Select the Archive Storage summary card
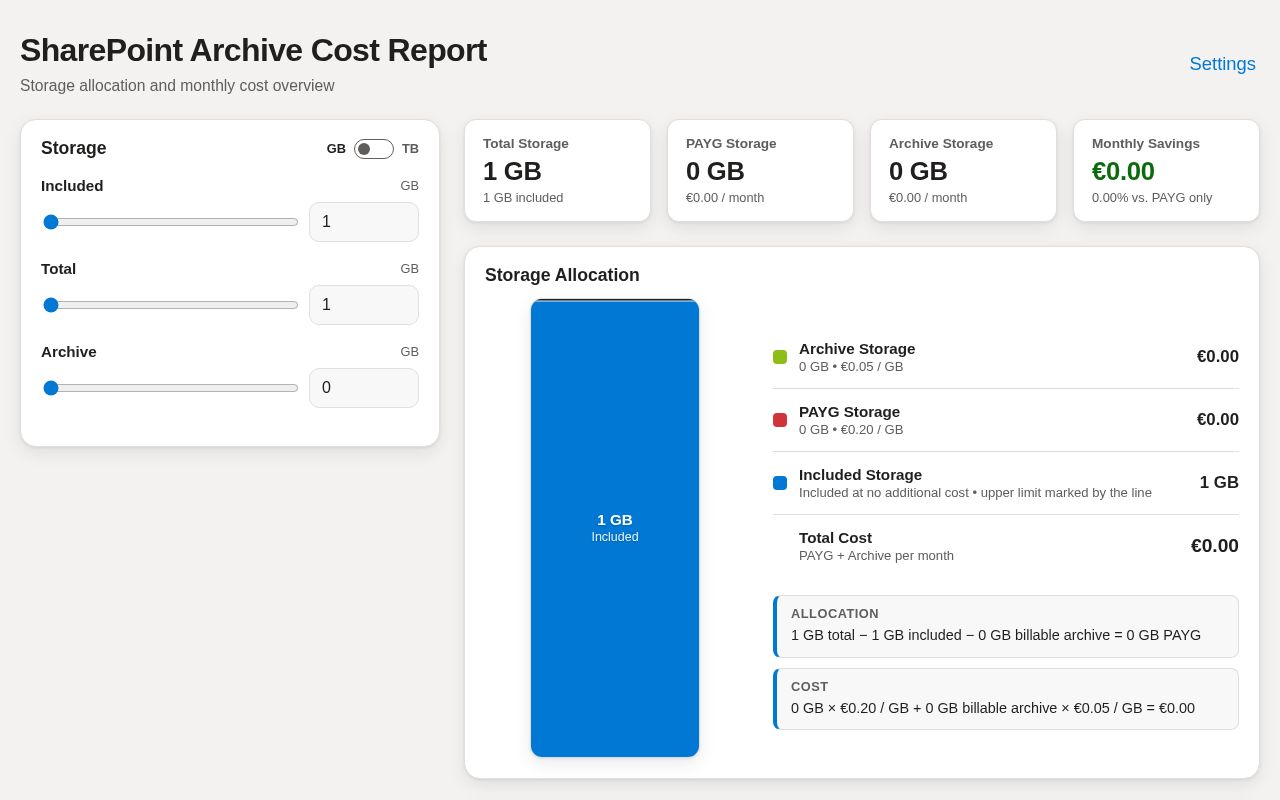Viewport: 1280px width, 800px height. coord(964,171)
